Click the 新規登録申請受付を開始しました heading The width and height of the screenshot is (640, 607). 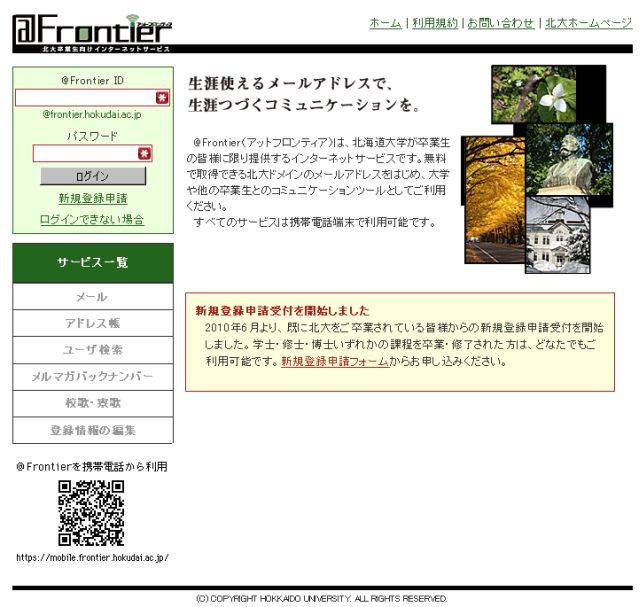[282, 311]
